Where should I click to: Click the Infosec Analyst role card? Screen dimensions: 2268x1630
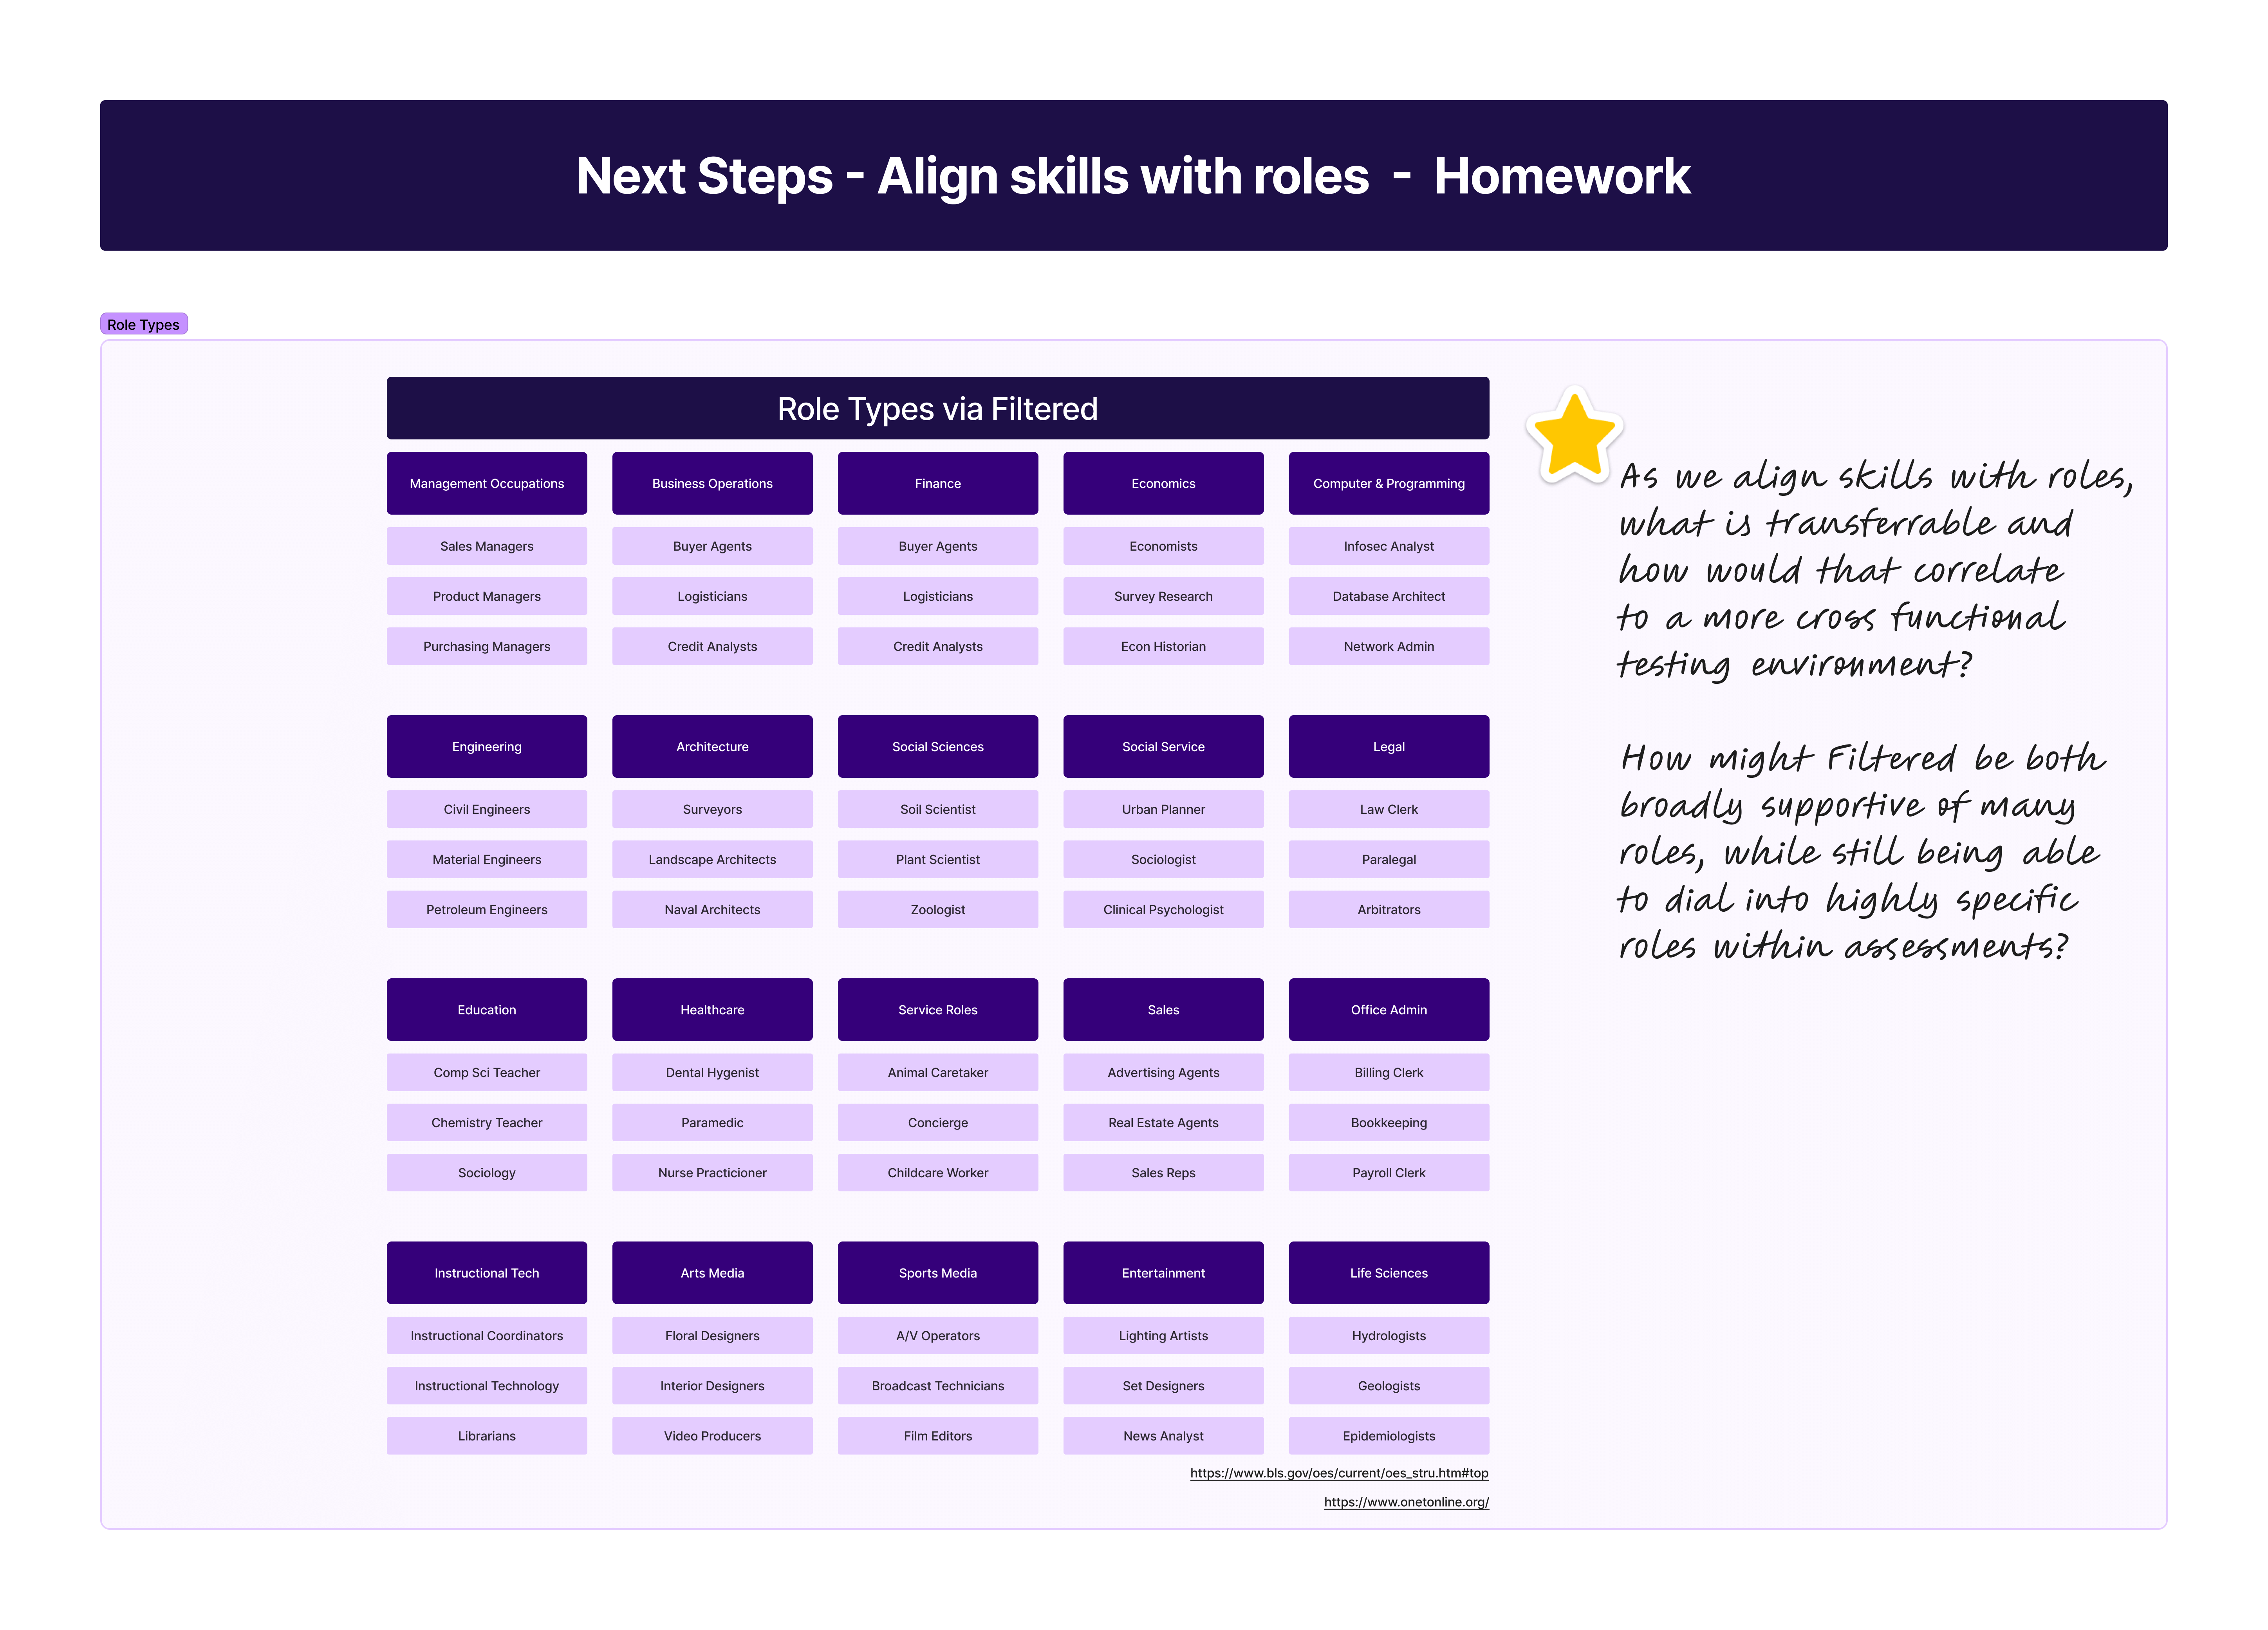(1388, 546)
